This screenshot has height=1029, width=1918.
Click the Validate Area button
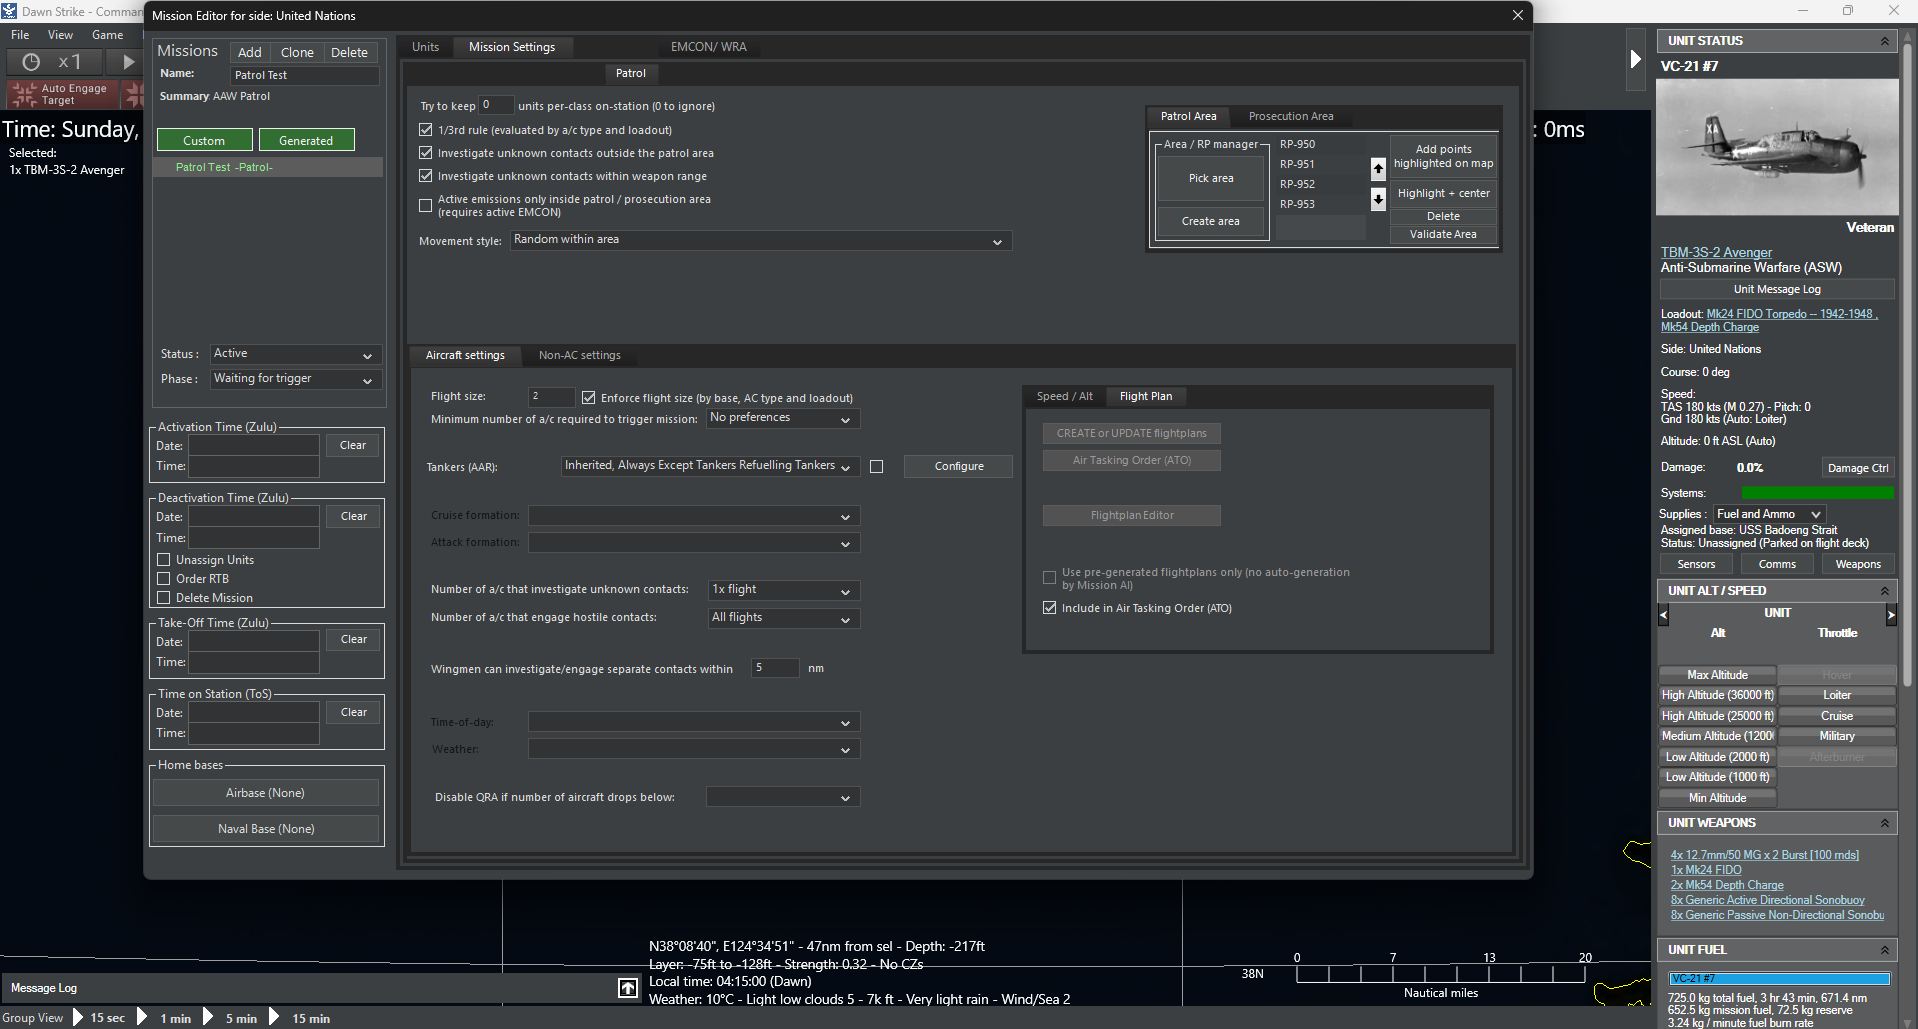pyautogui.click(x=1443, y=234)
